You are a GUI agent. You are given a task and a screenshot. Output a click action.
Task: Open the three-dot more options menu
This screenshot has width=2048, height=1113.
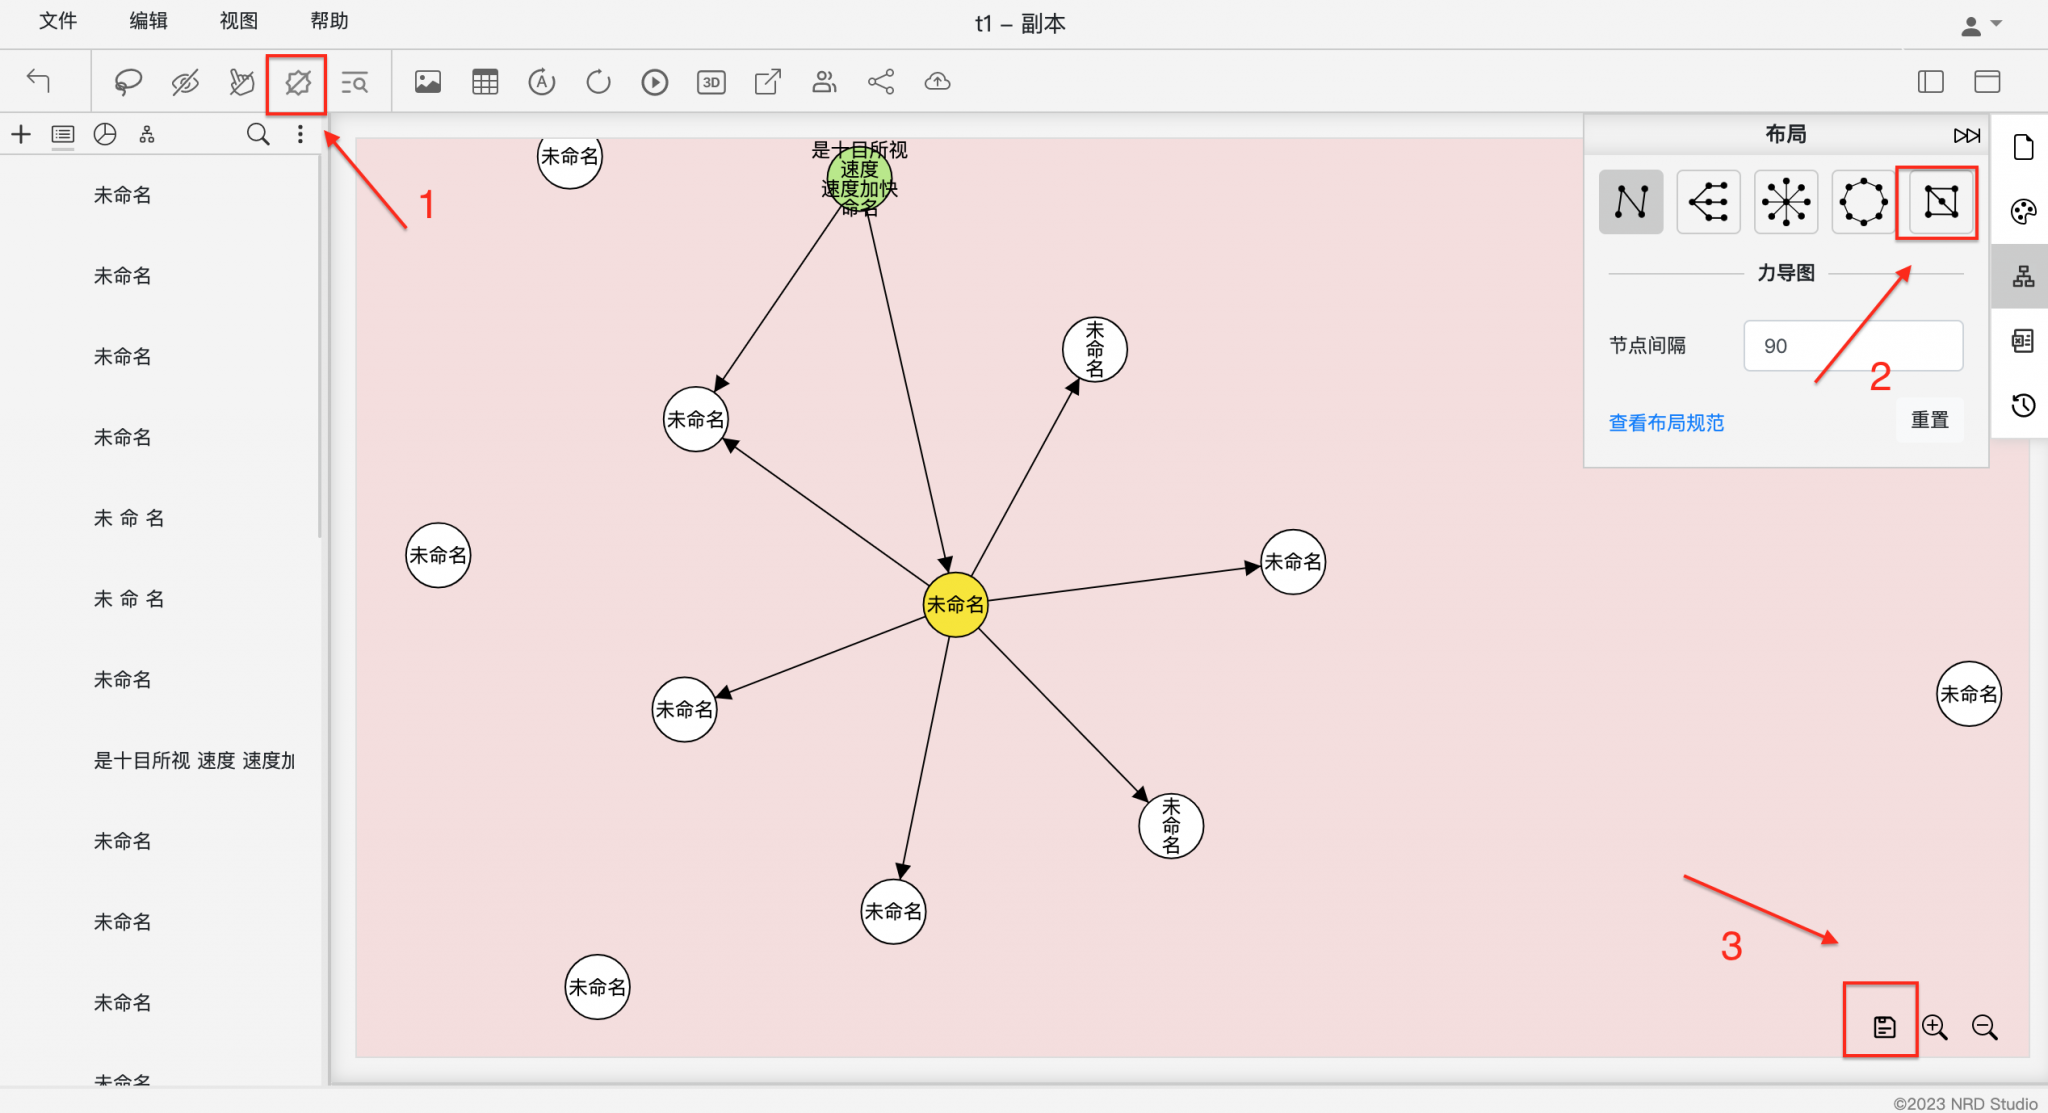(x=300, y=134)
